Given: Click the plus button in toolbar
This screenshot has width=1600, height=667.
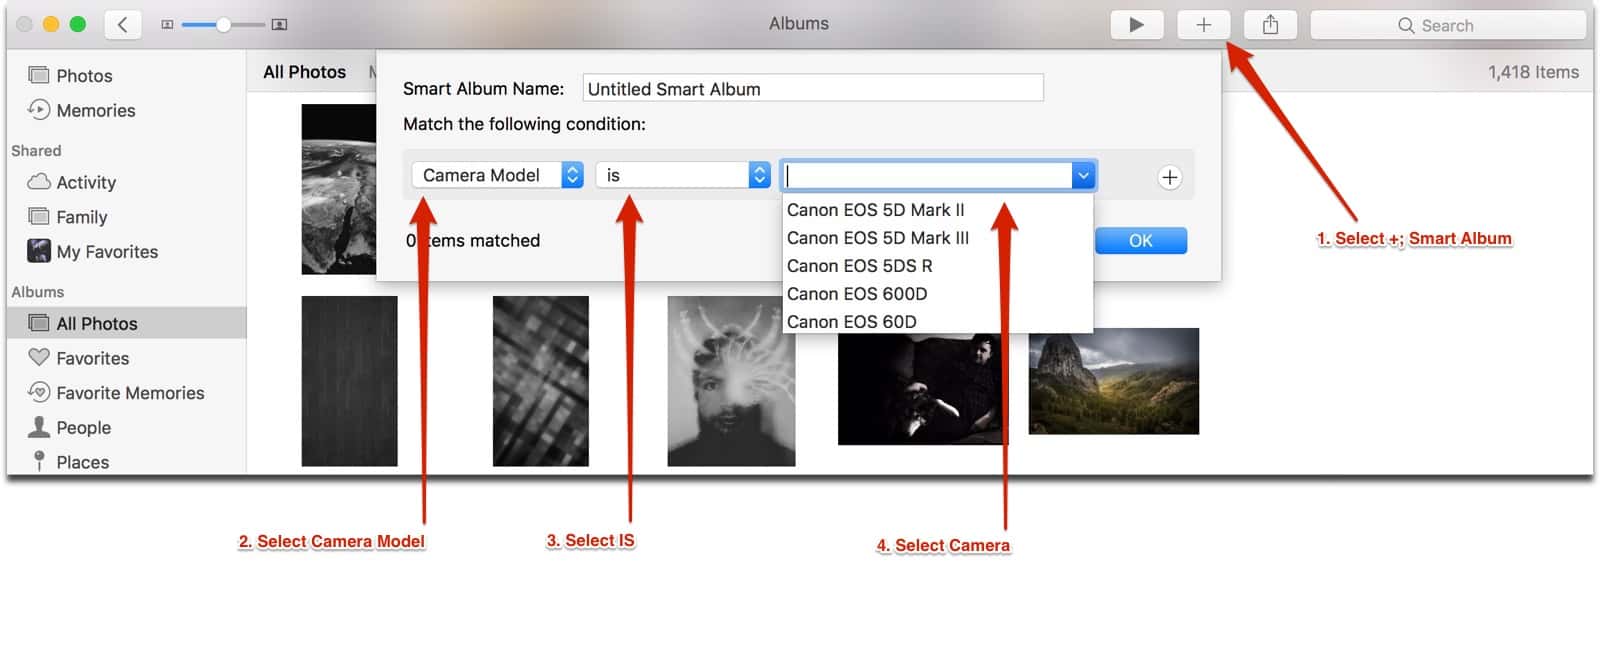Looking at the screenshot, I should click(x=1204, y=25).
